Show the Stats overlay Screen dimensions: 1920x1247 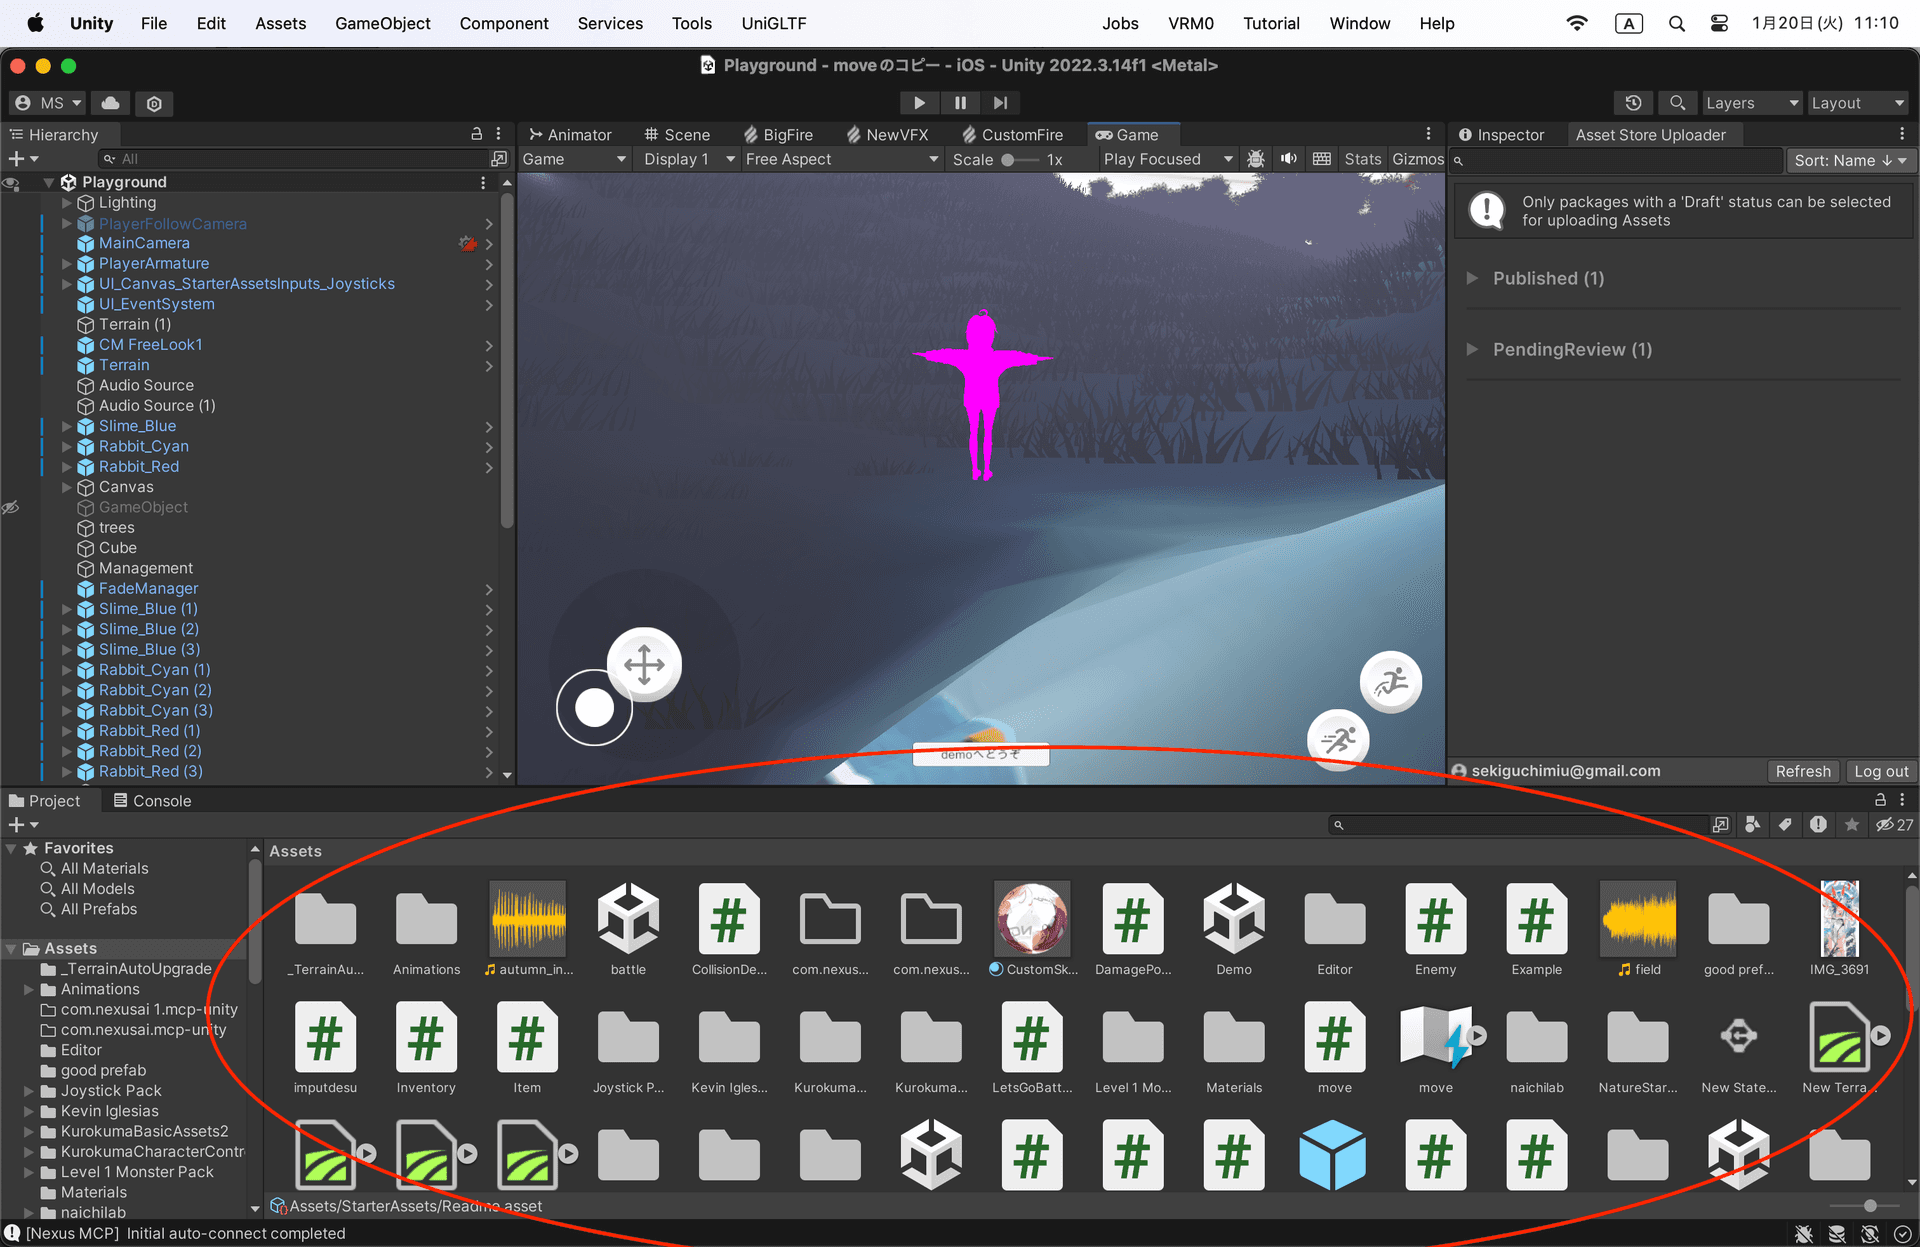1362,158
